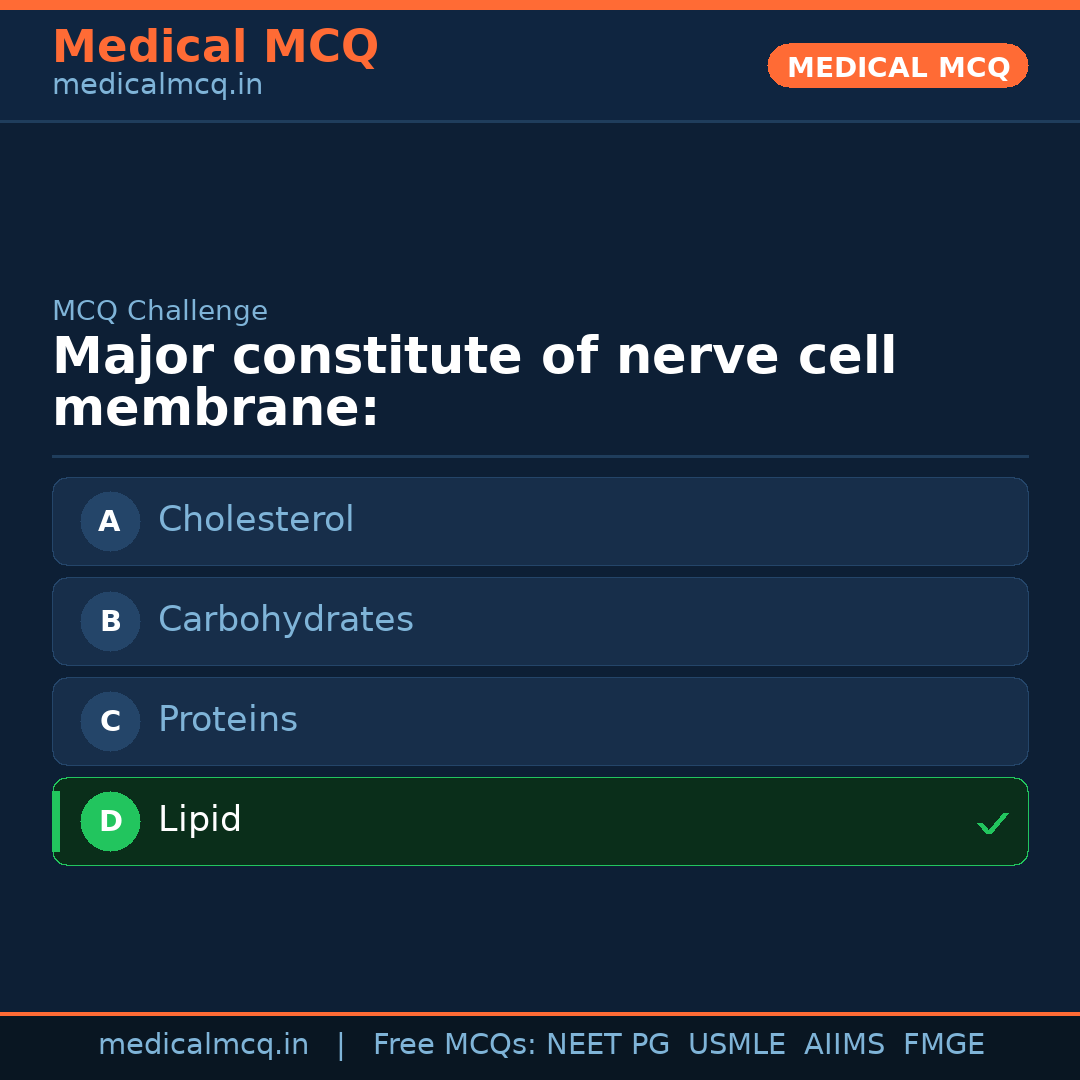The height and width of the screenshot is (1080, 1080).
Task: Visit the medicalmcq.in link under the logo
Action: tap(156, 84)
